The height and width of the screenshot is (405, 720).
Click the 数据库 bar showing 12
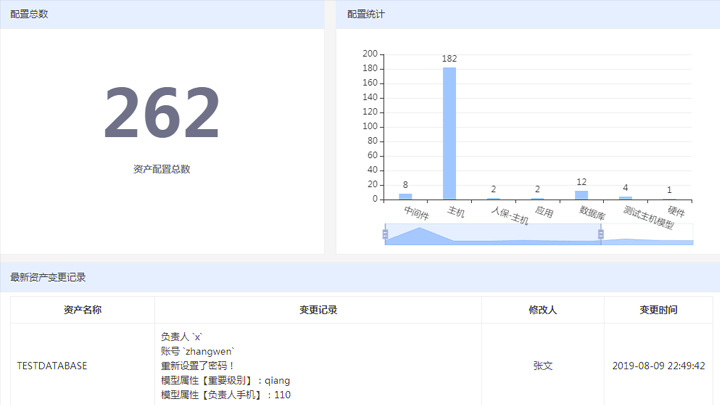coord(581,195)
